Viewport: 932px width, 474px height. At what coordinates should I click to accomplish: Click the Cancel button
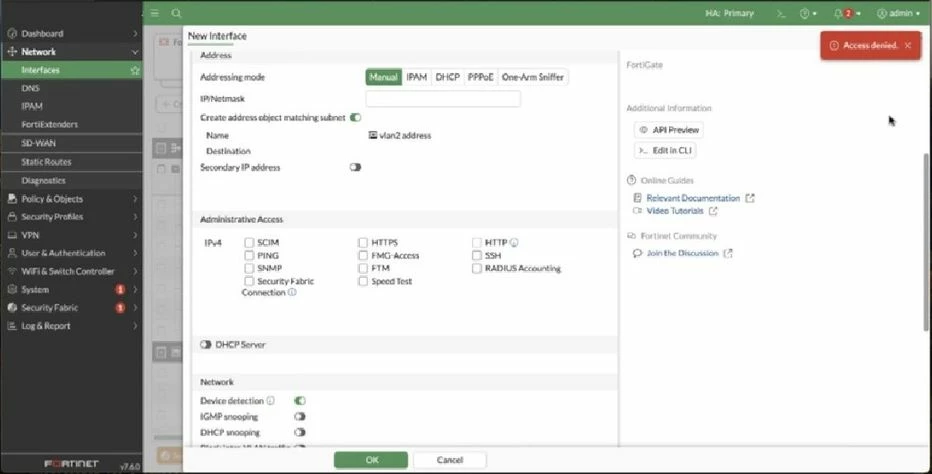click(449, 460)
